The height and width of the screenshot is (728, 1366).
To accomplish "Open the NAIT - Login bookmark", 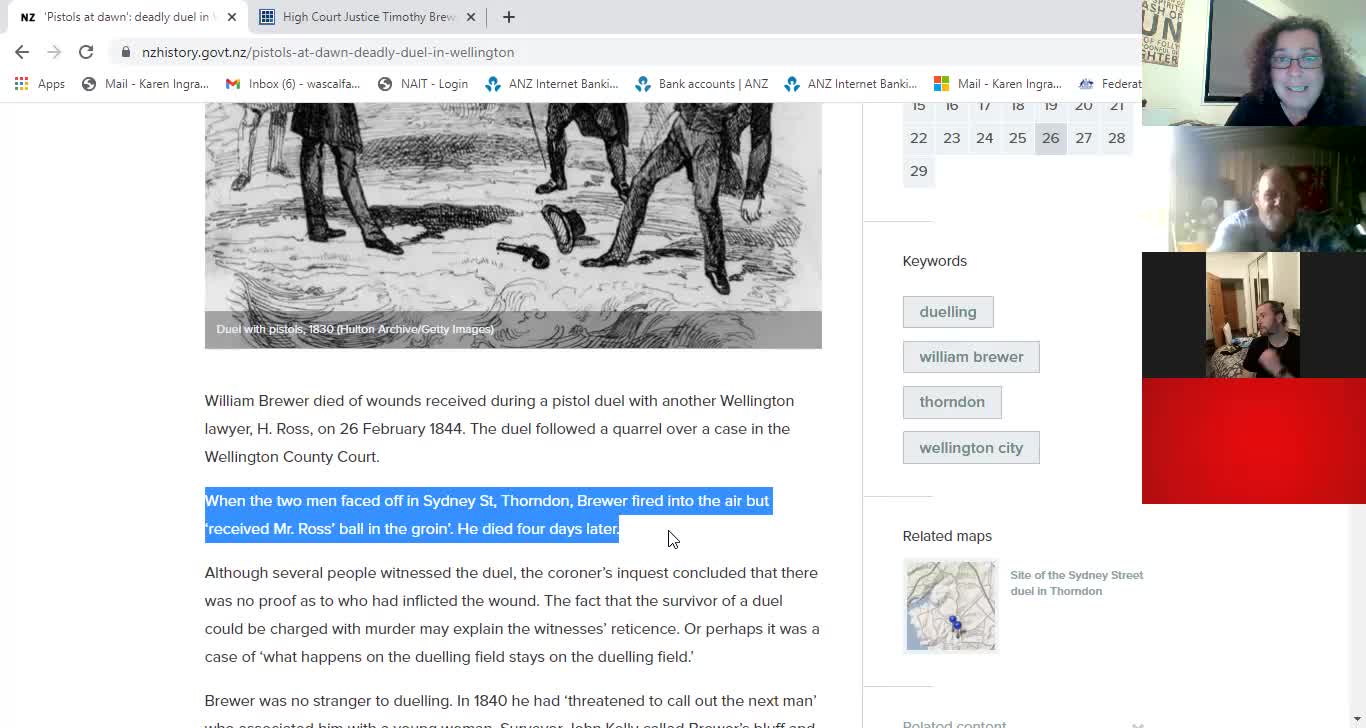I will click(422, 84).
